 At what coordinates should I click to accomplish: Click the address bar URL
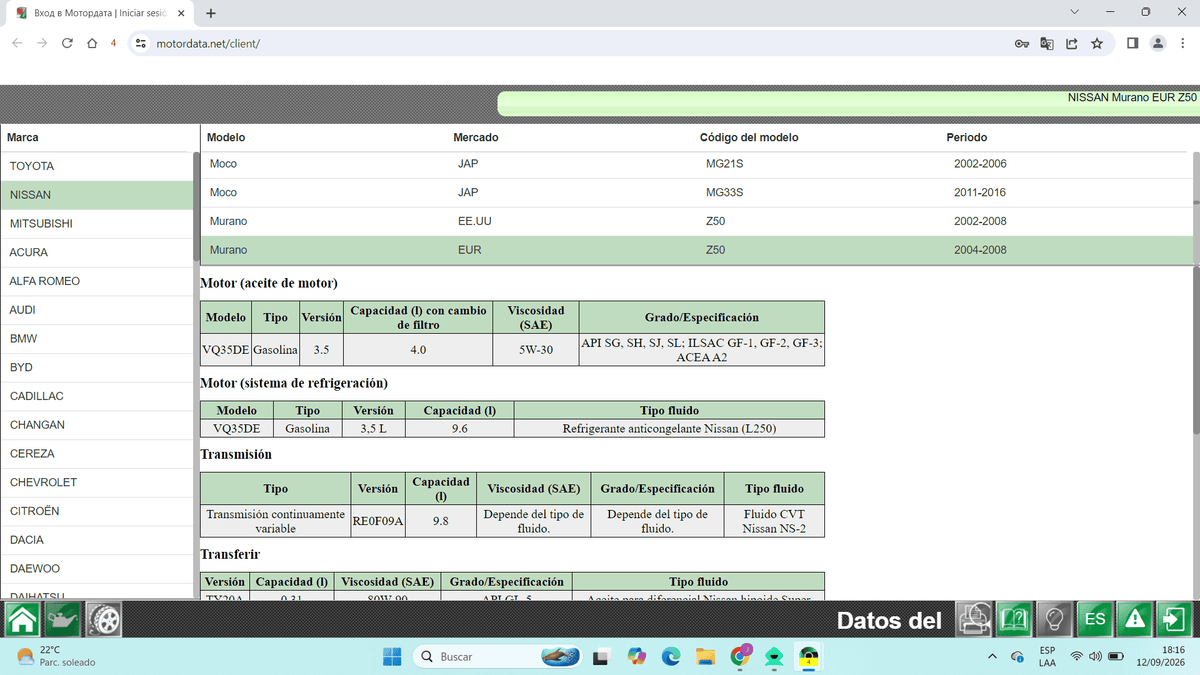208,44
